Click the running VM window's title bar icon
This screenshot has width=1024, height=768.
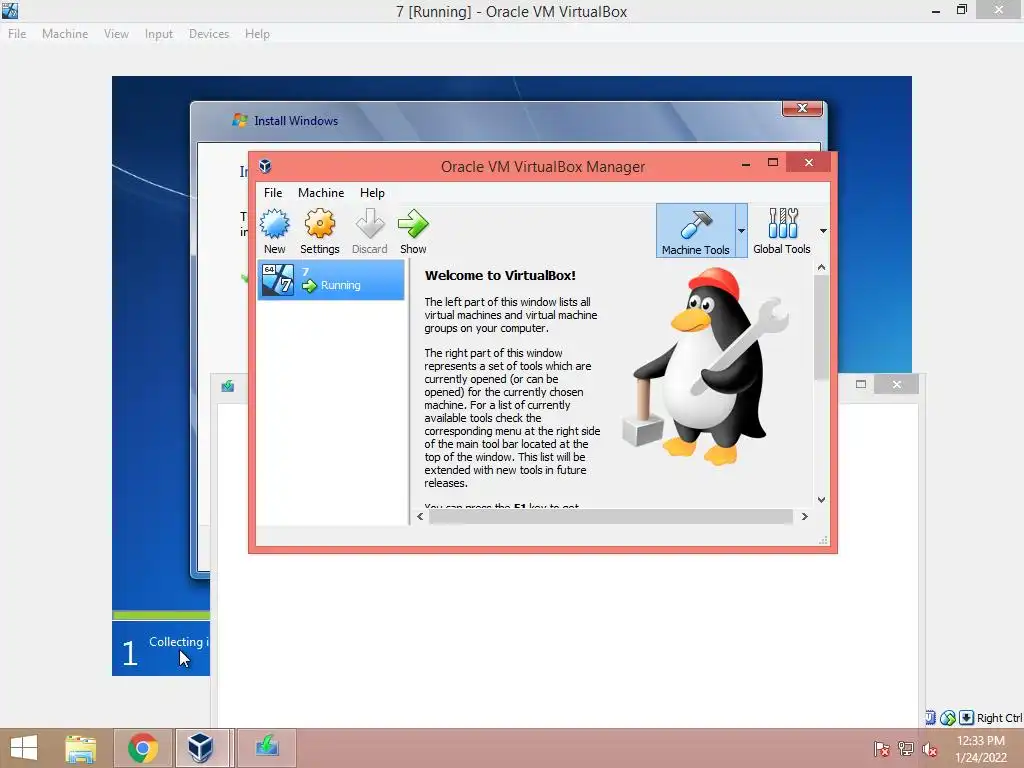10,10
